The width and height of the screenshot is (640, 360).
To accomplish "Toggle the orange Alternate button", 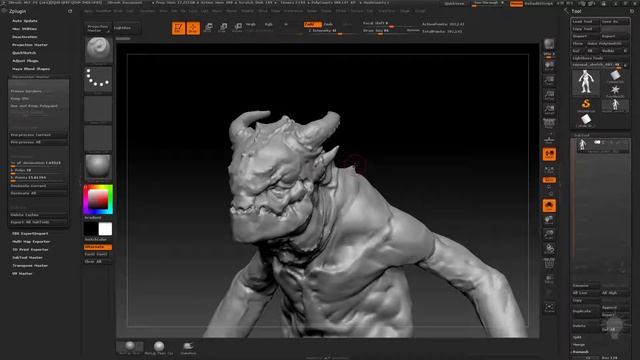I will pos(98,247).
